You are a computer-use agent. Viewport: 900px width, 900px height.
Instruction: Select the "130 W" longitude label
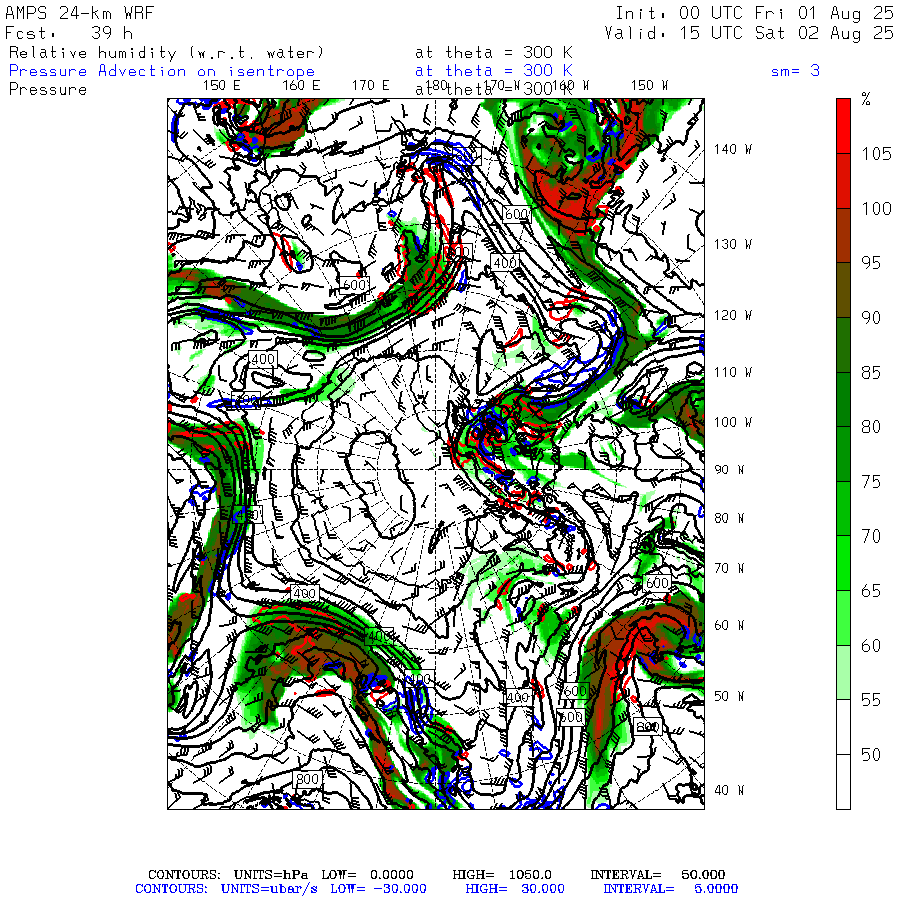(x=733, y=244)
